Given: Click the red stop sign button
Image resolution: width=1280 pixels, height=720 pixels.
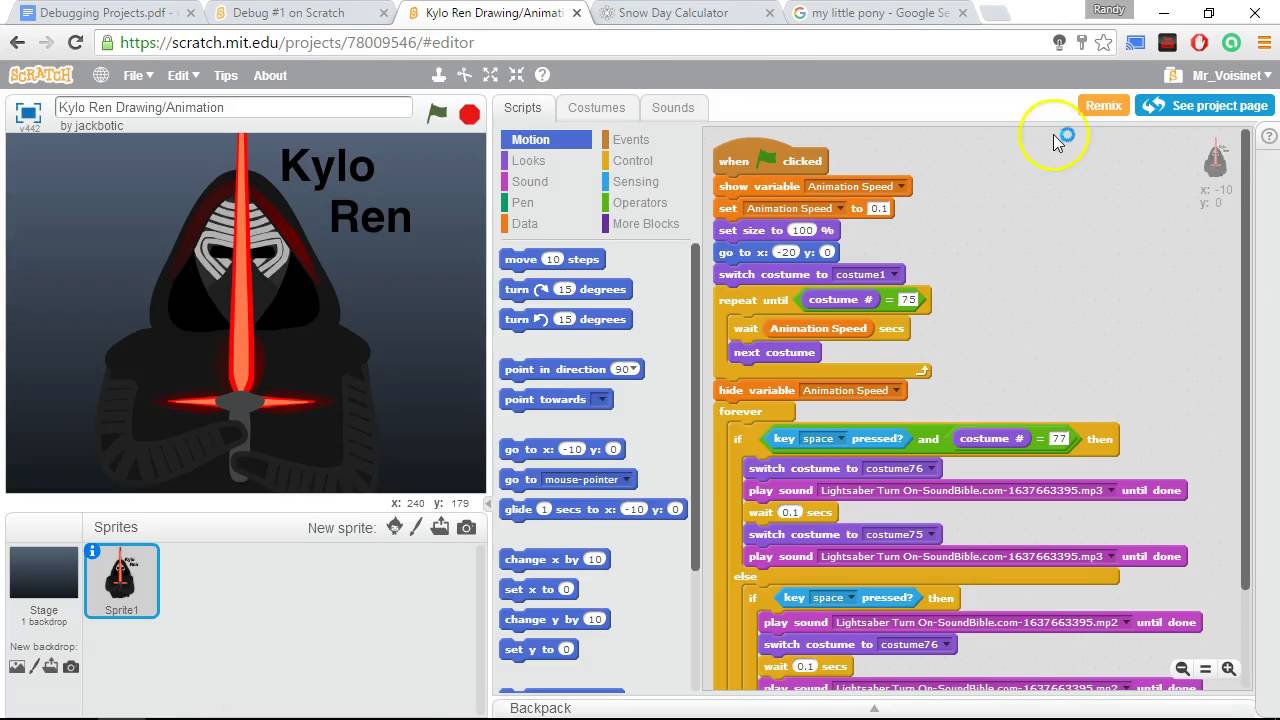Looking at the screenshot, I should tap(469, 114).
